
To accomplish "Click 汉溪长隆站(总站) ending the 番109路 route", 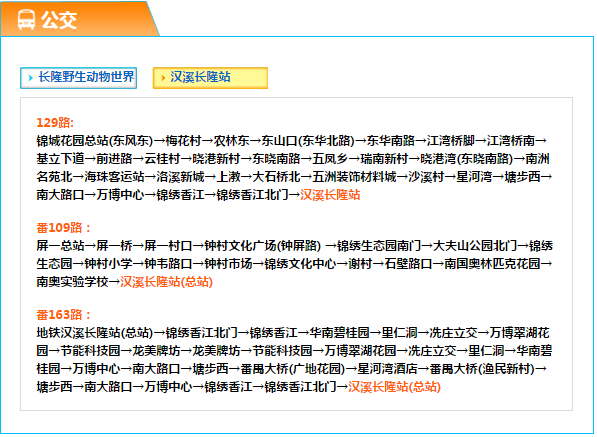I will 166,282.
